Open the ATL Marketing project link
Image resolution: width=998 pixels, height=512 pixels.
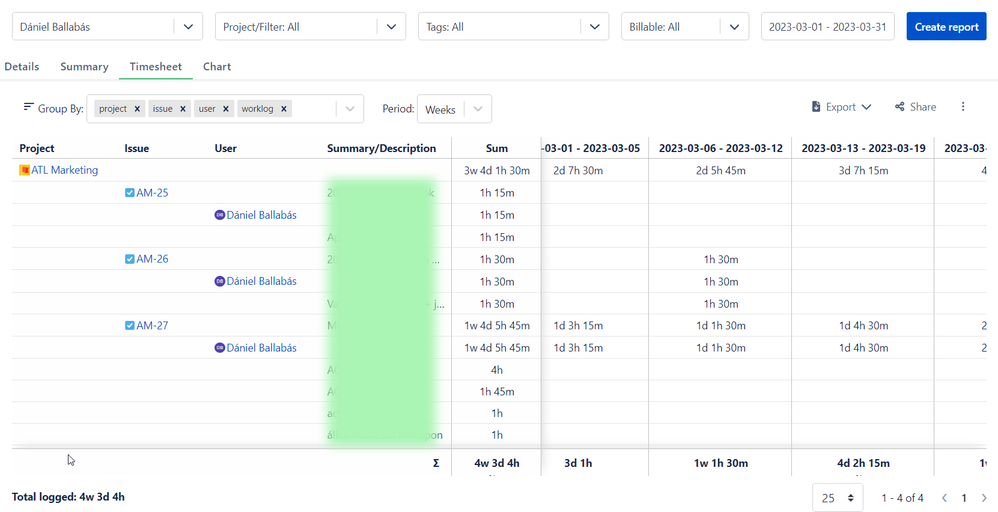pos(64,170)
